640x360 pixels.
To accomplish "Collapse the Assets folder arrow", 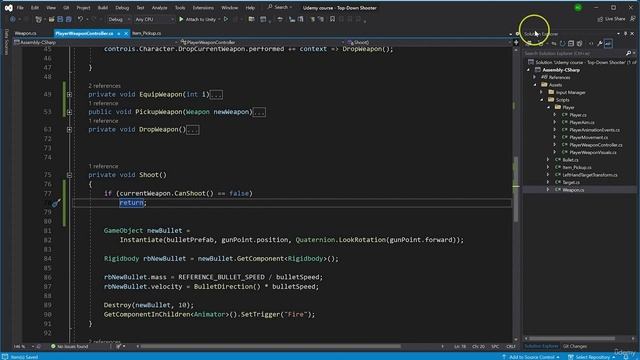I will 535,85.
